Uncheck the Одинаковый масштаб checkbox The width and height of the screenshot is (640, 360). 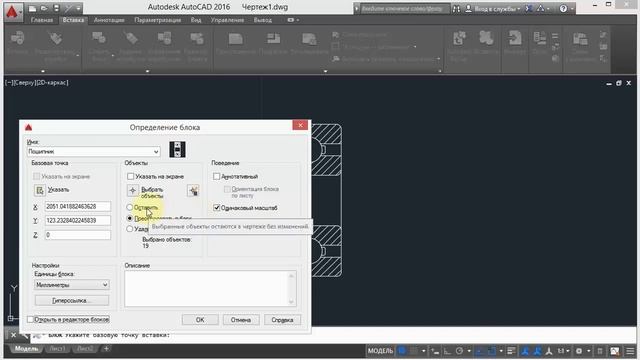pos(216,208)
